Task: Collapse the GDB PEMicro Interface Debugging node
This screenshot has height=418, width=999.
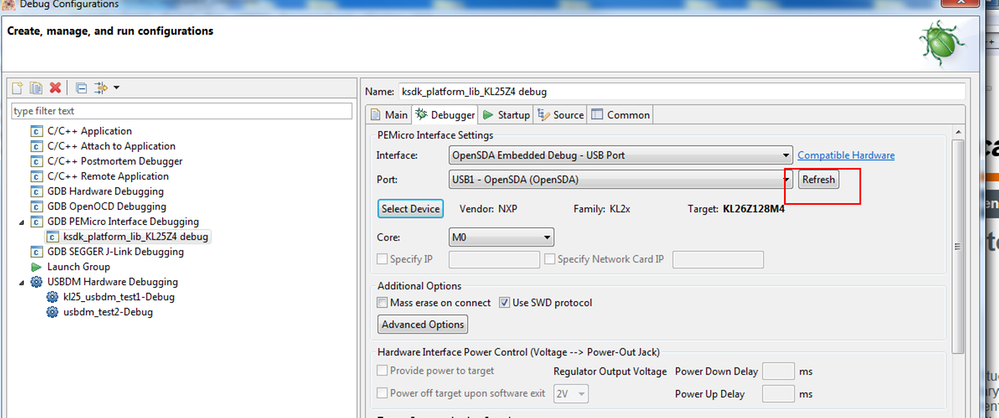Action: [x=22, y=222]
